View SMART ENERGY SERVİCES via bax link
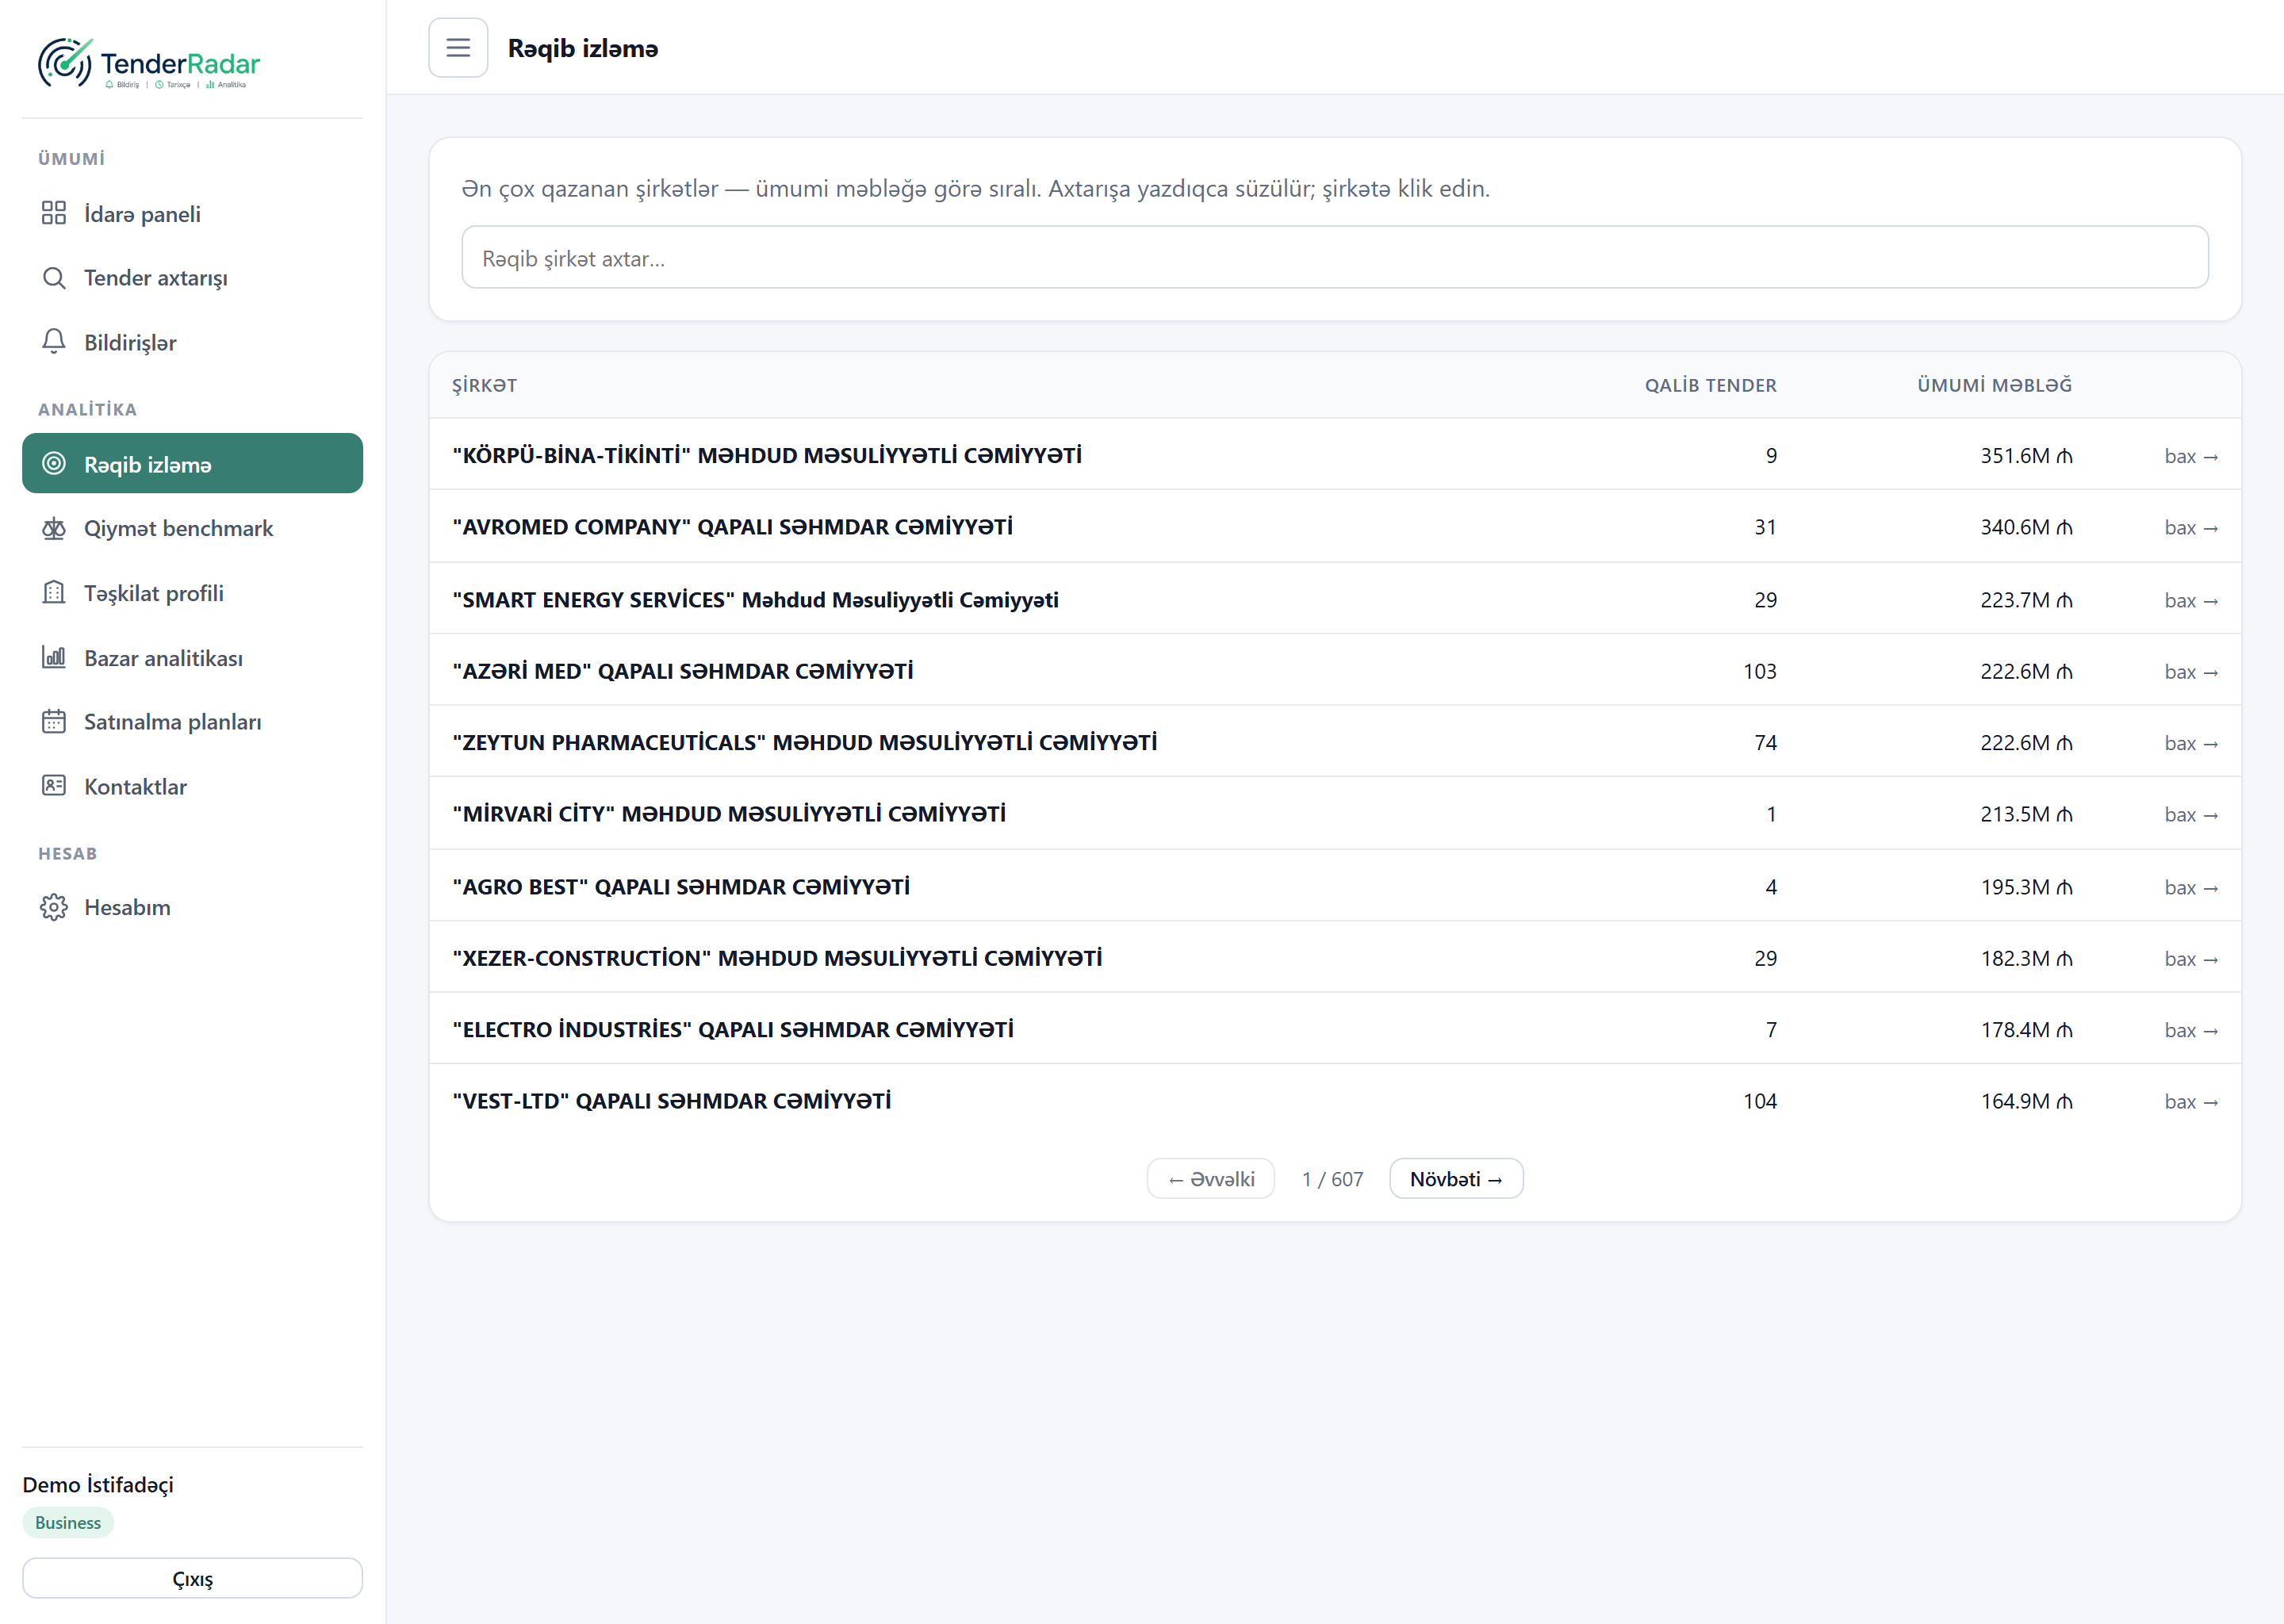The width and height of the screenshot is (2284, 1624). pyautogui.click(x=2191, y=600)
